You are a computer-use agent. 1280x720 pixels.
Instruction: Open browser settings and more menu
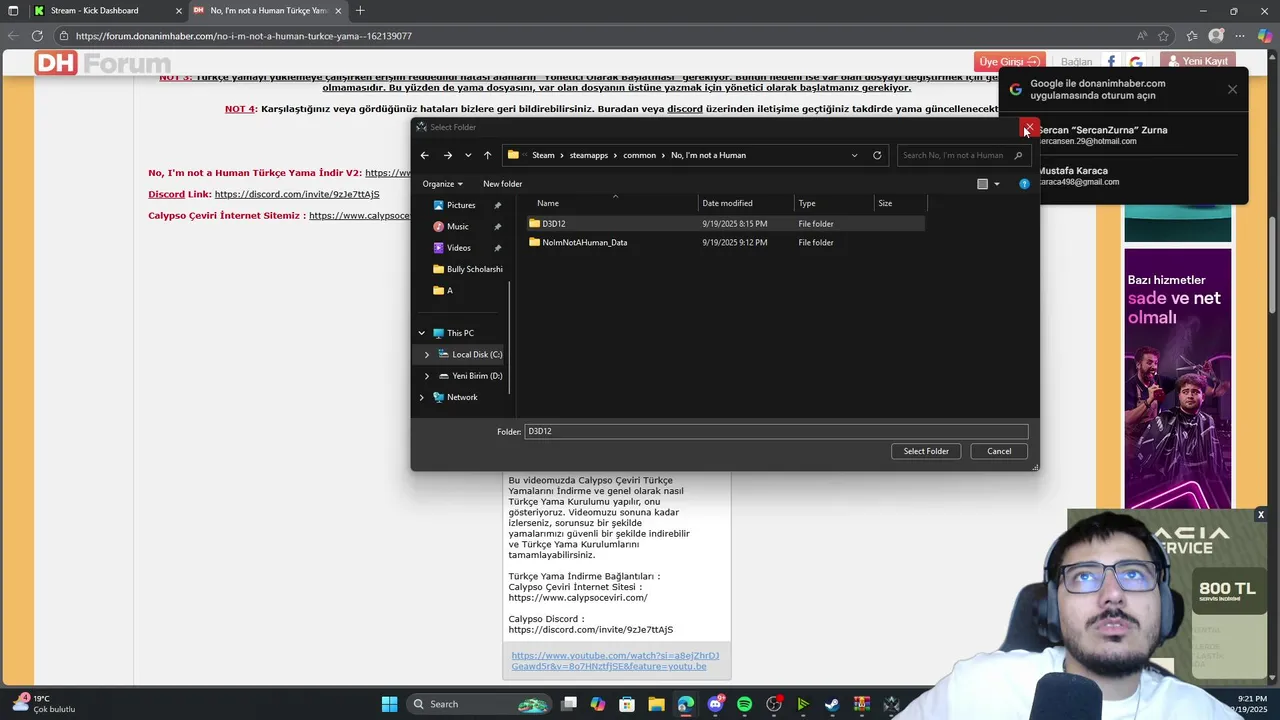[x=1240, y=36]
